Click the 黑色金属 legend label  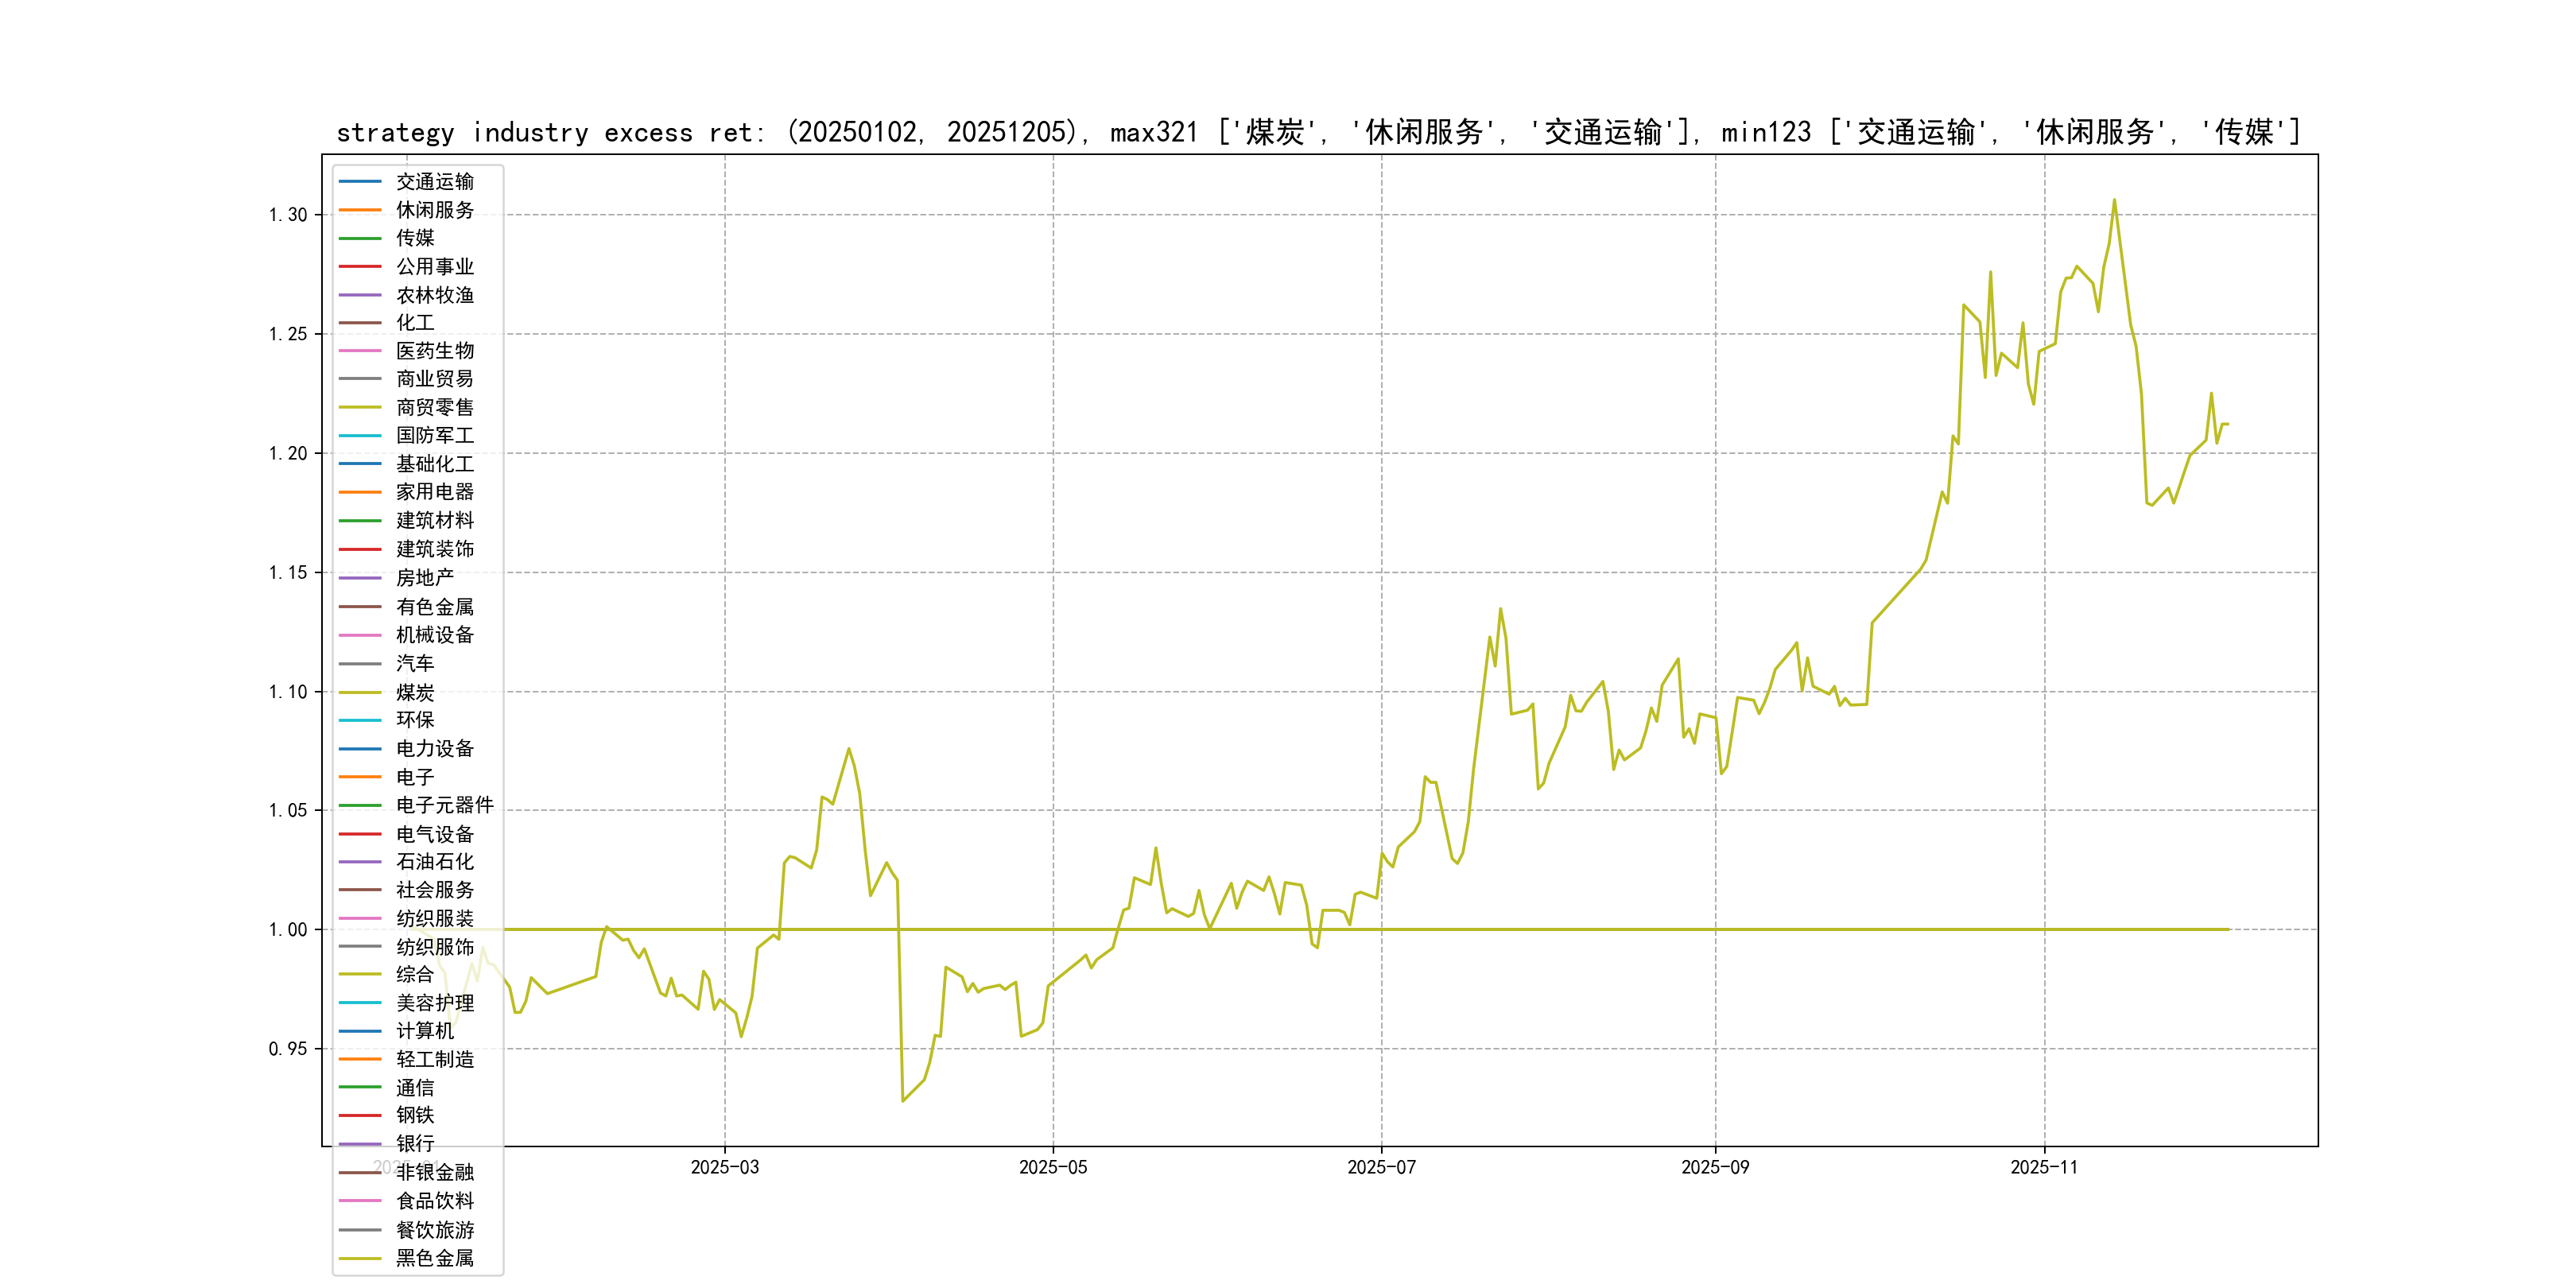coord(434,1258)
